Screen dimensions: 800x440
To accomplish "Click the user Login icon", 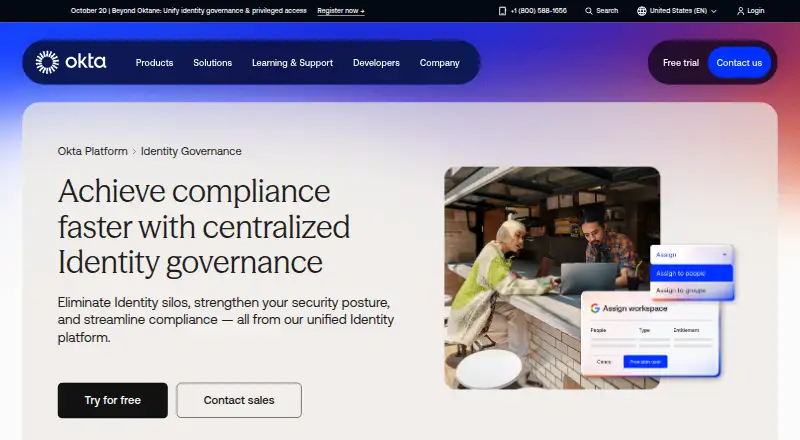I will click(x=740, y=11).
